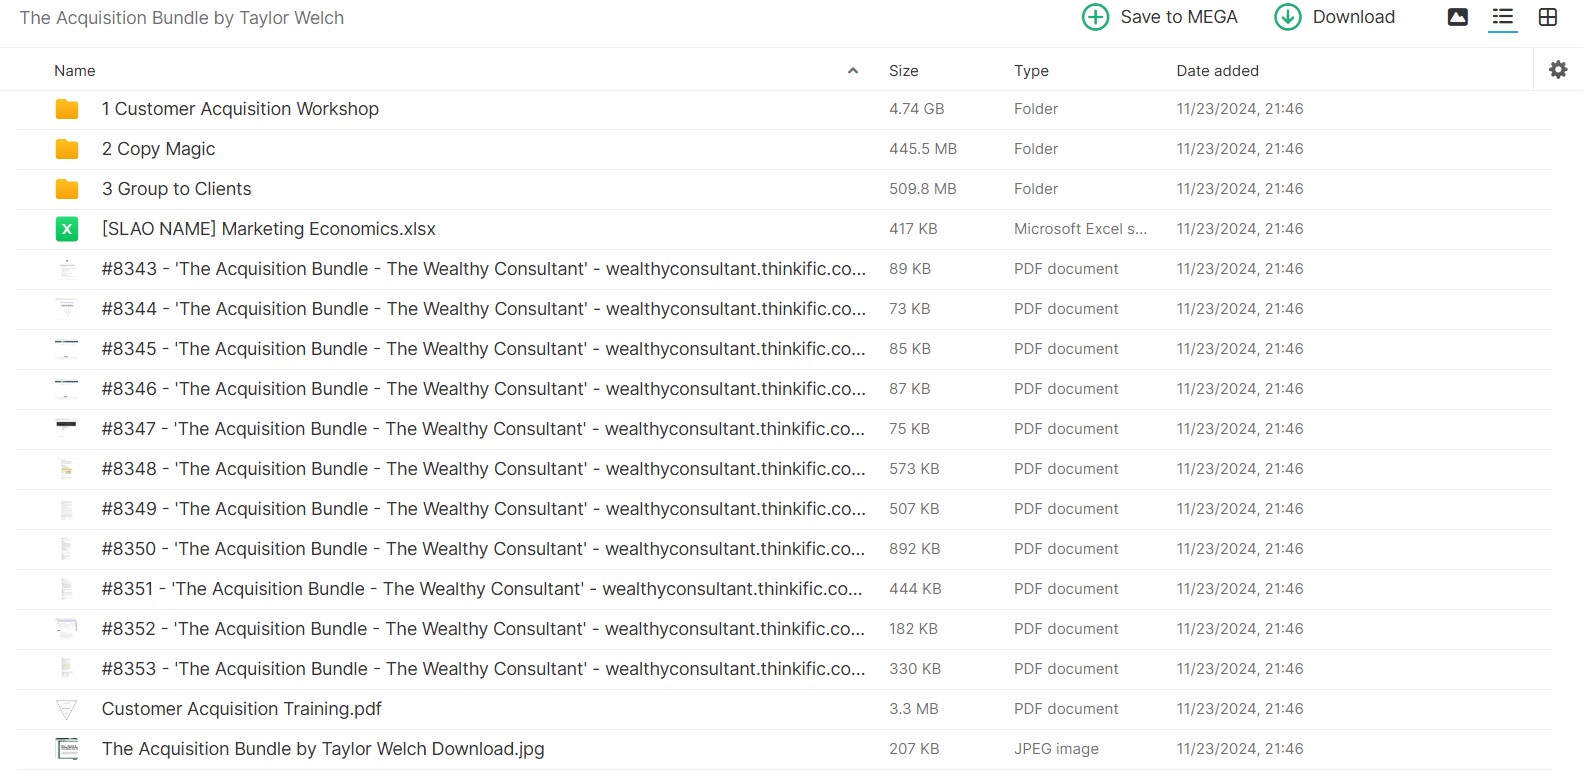Click the Acquisition Bundle Download.jpg thumbnail

click(x=67, y=749)
